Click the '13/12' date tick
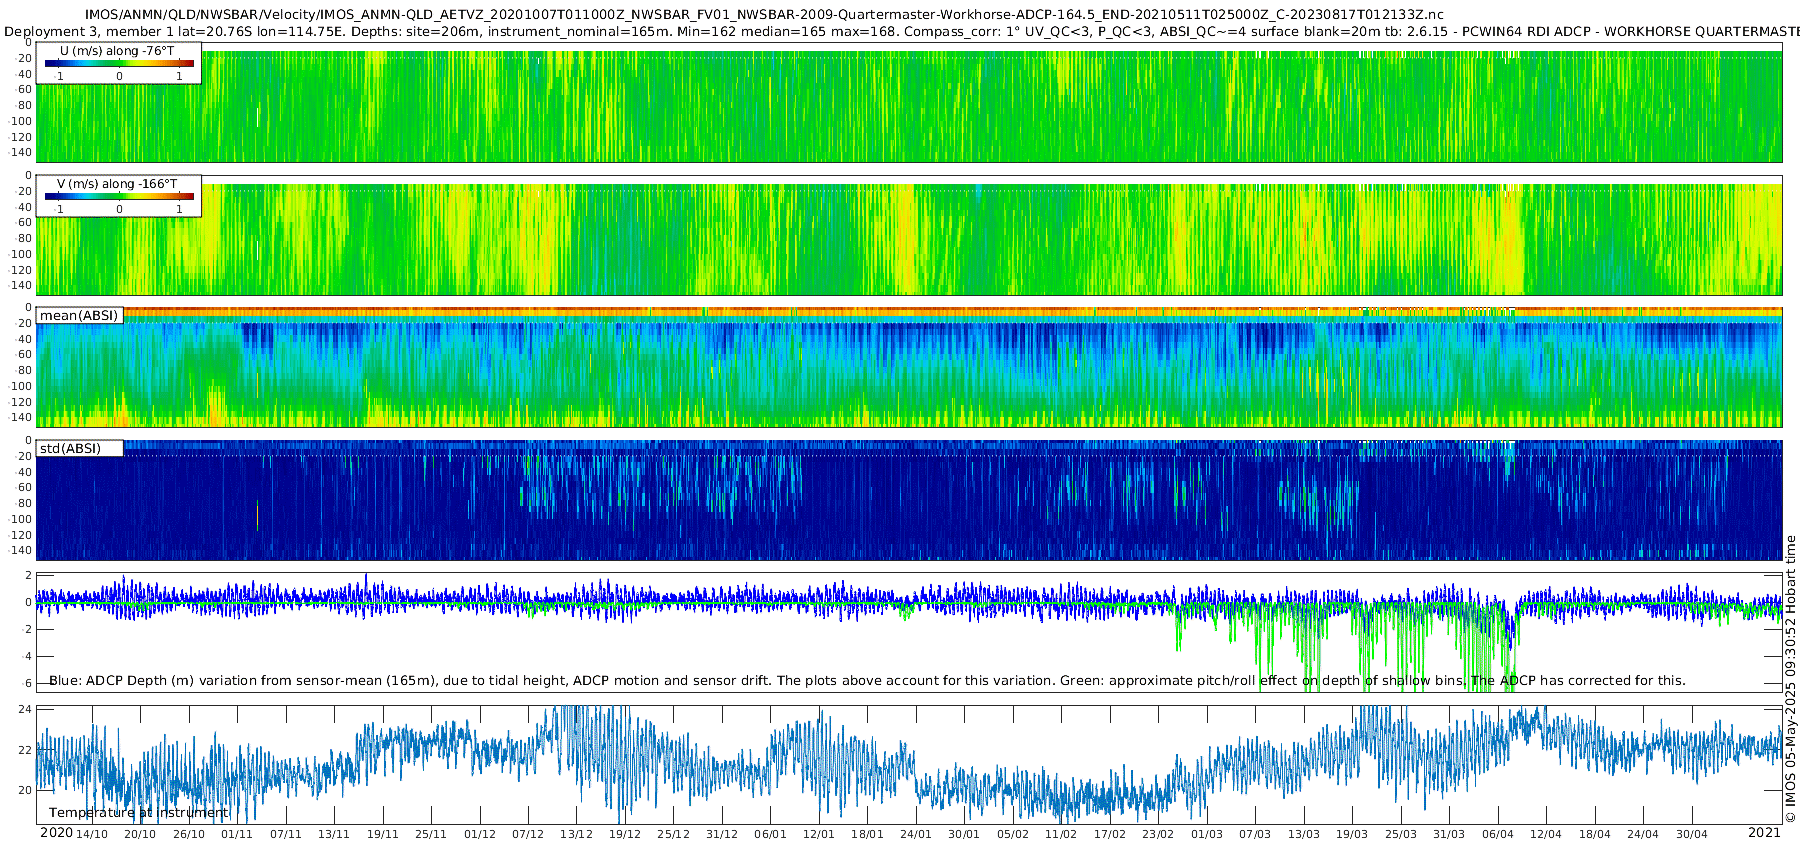The image size is (1800, 850). pyautogui.click(x=577, y=834)
